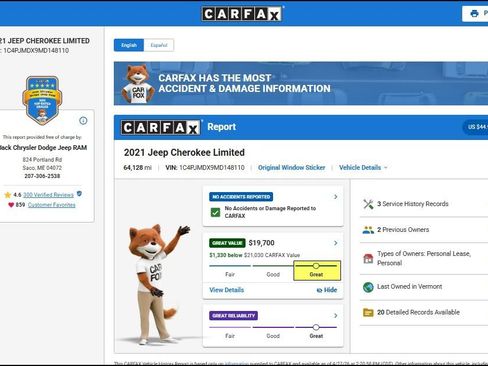Click the gold star rating icon

pyautogui.click(x=8, y=195)
